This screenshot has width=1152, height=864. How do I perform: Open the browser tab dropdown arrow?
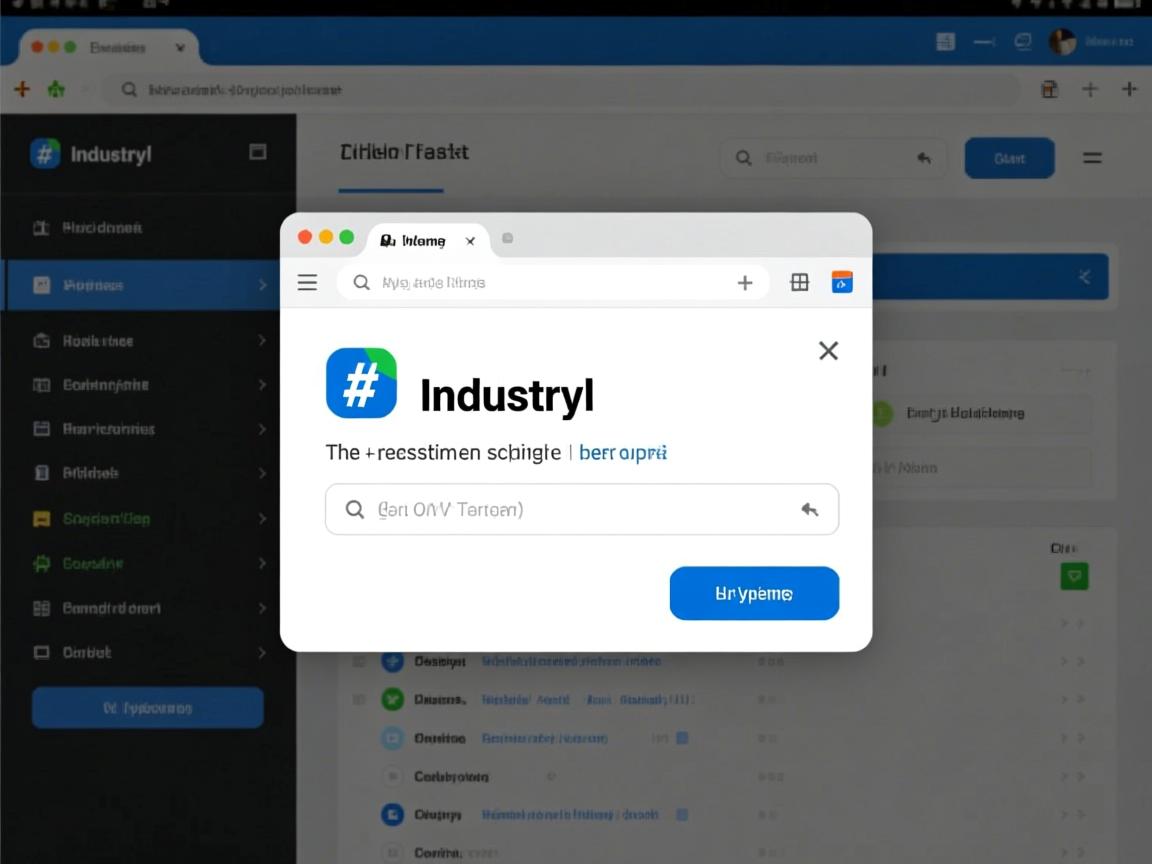[180, 48]
